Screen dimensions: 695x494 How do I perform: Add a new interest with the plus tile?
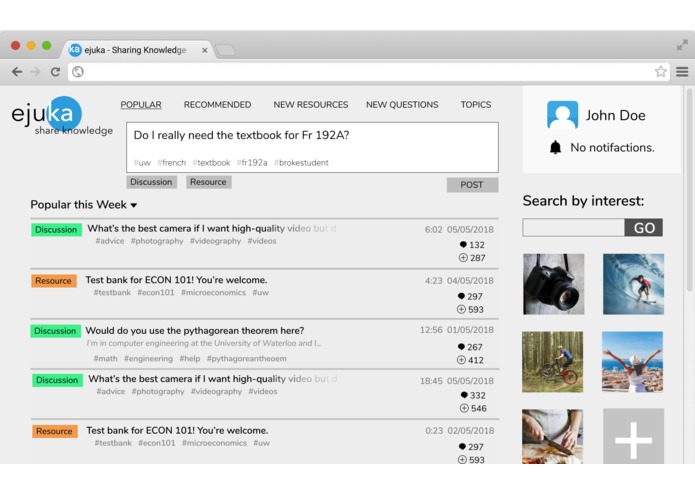point(633,436)
